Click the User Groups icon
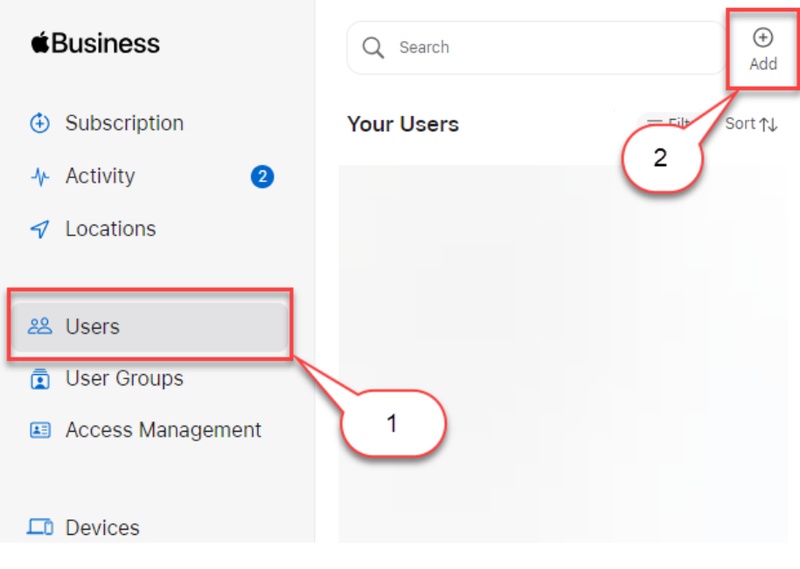The width and height of the screenshot is (800, 569). click(40, 379)
